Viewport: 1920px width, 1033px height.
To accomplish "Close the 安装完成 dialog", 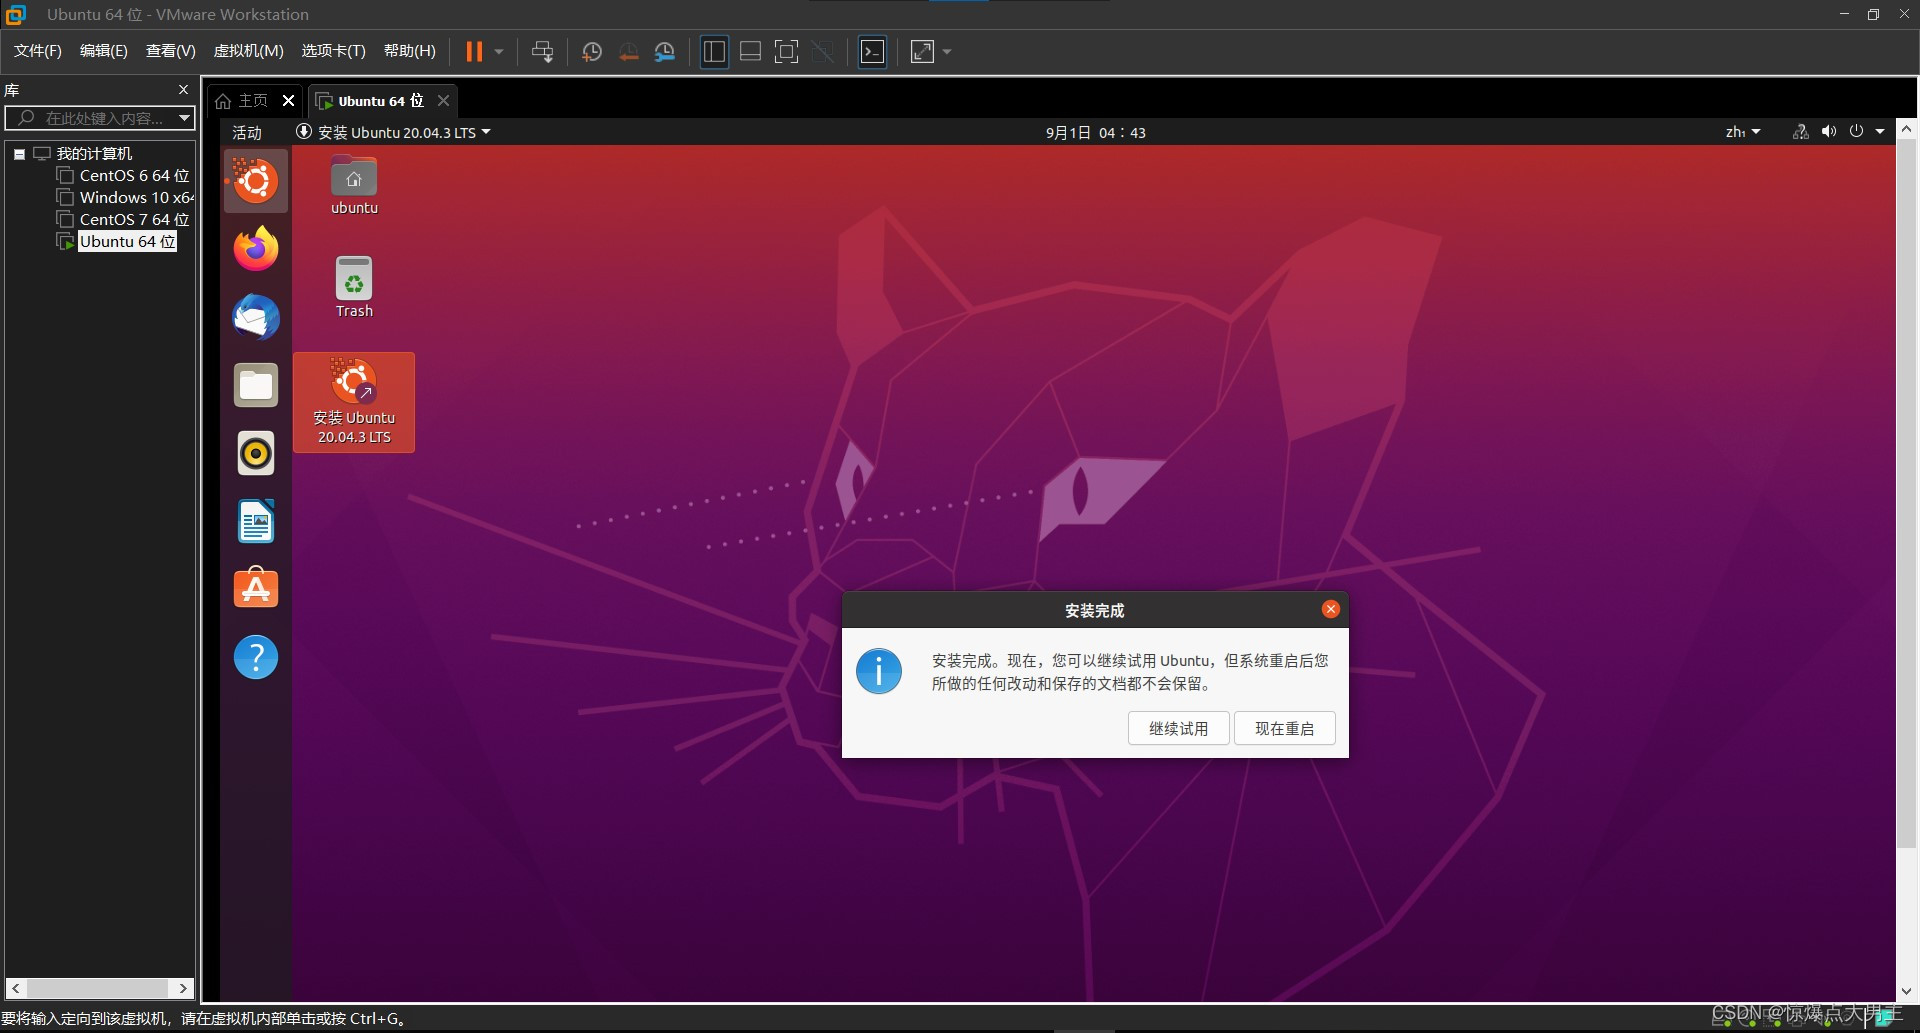I will click(x=1330, y=609).
